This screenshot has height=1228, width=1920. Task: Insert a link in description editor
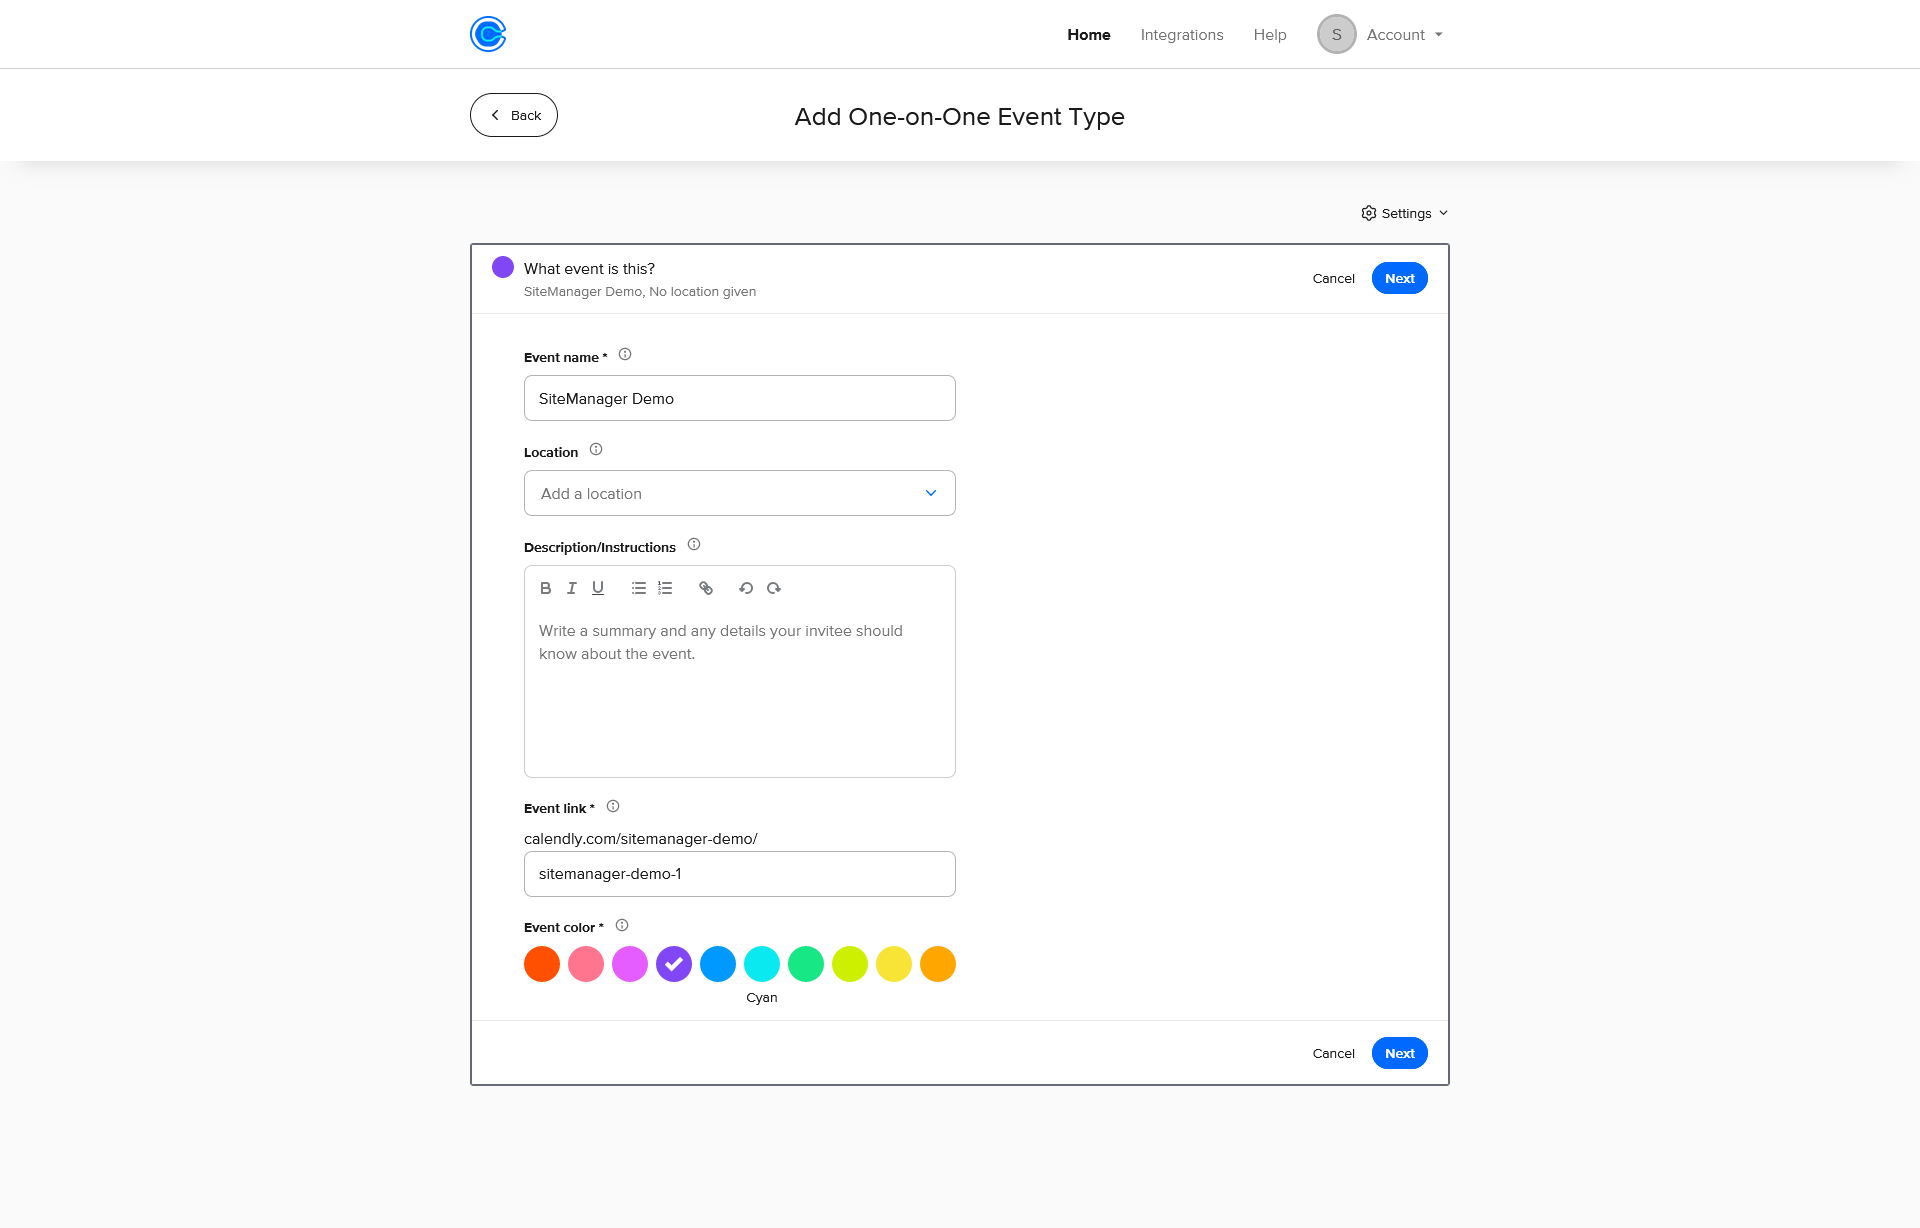(x=706, y=588)
